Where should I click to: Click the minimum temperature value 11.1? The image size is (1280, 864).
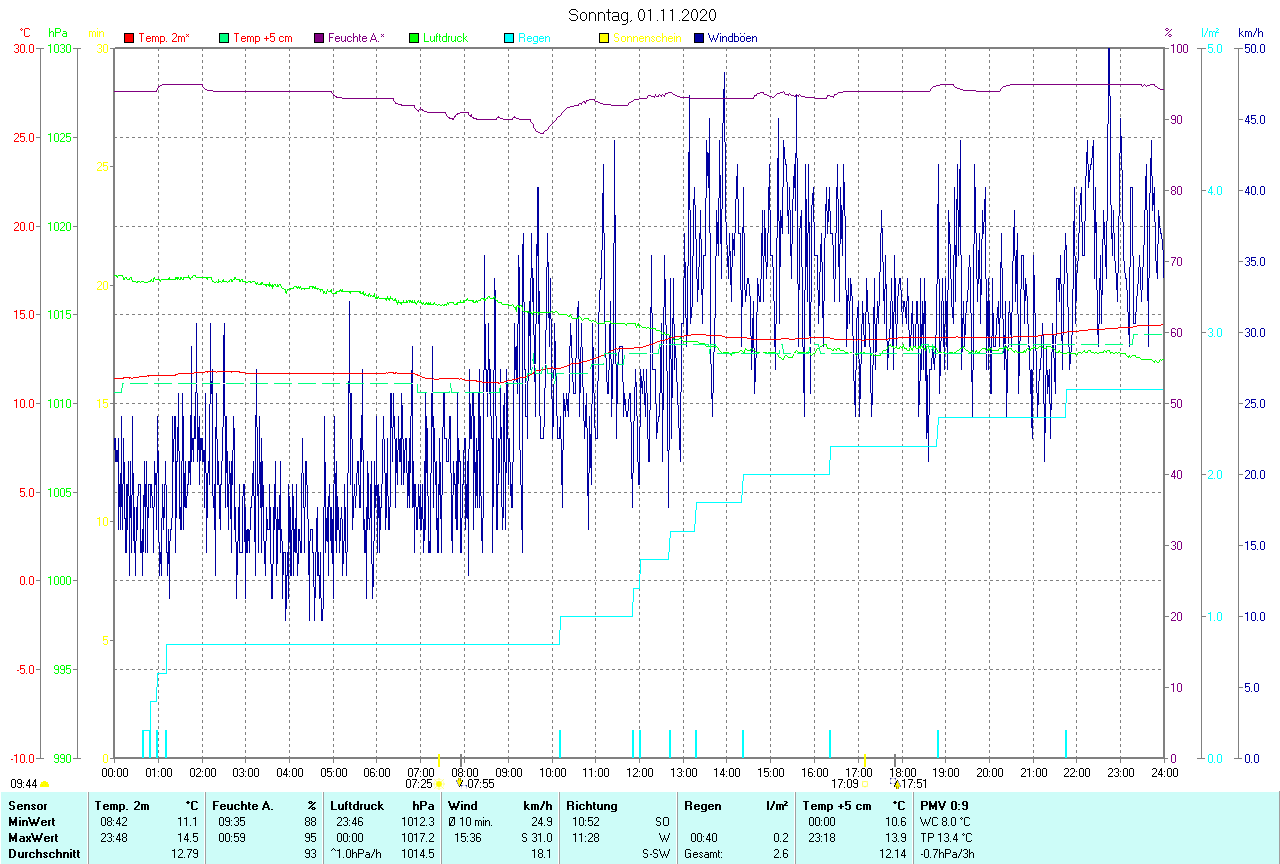point(189,822)
